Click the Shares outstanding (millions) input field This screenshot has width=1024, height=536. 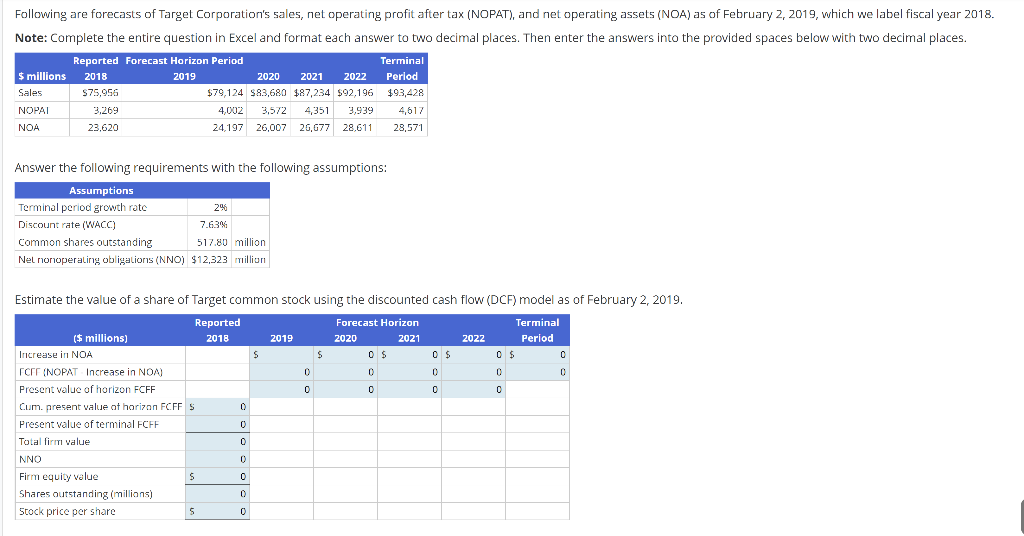(x=217, y=494)
